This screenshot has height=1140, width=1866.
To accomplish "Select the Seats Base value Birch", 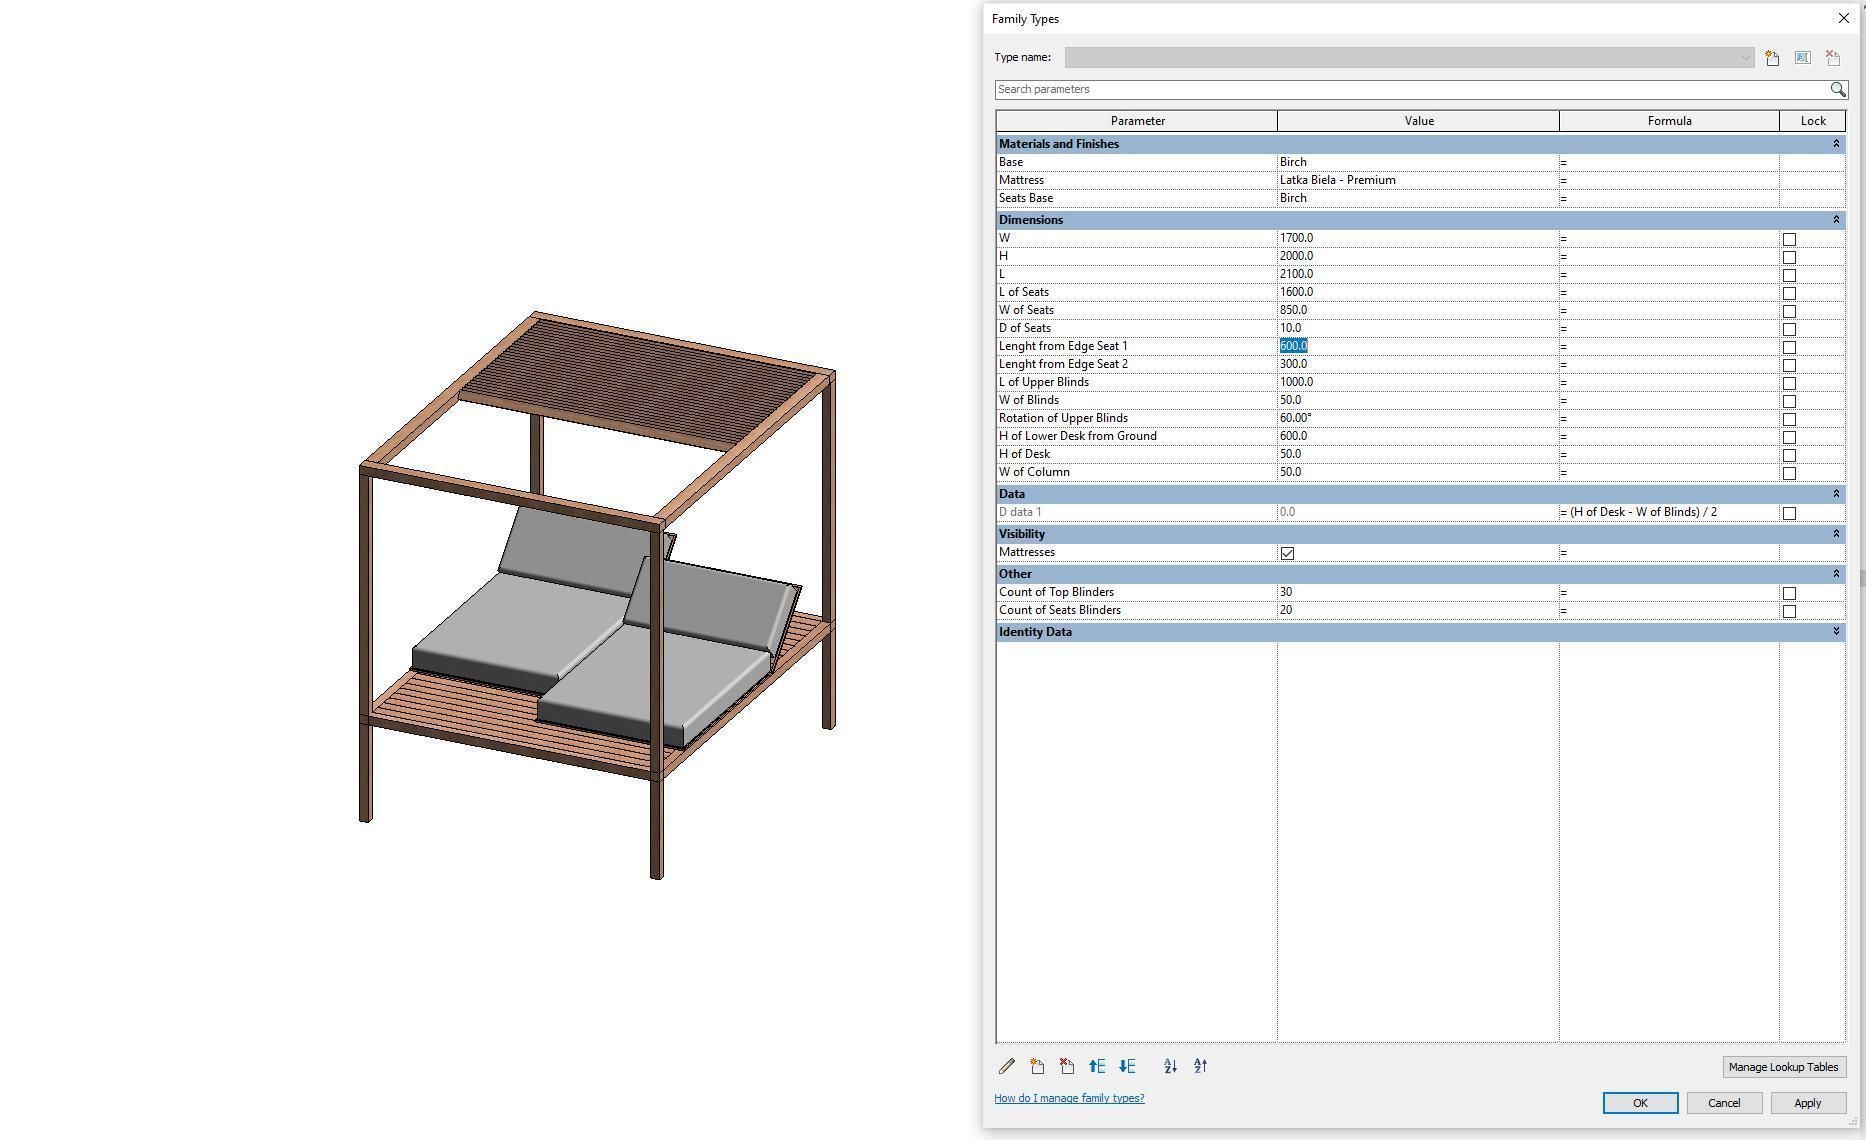I will click(x=1418, y=198).
